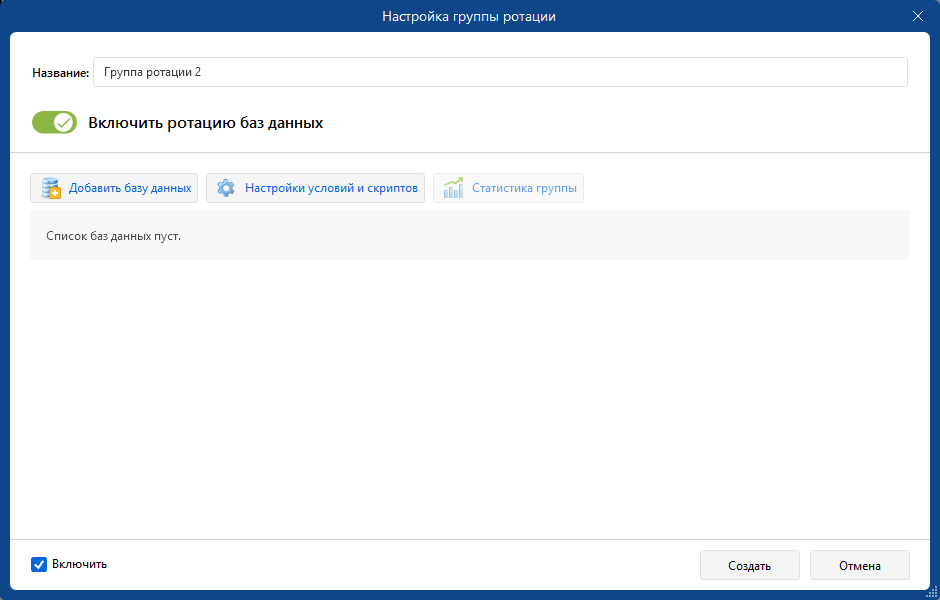Click the Группа ротации 2 text
The image size is (940, 600).
(x=152, y=73)
